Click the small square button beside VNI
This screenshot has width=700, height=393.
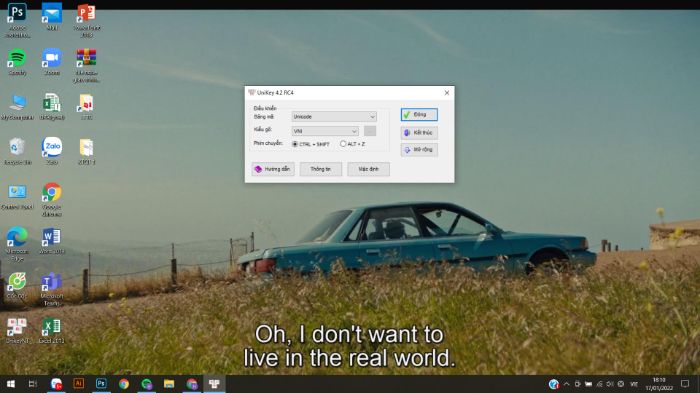tap(370, 131)
